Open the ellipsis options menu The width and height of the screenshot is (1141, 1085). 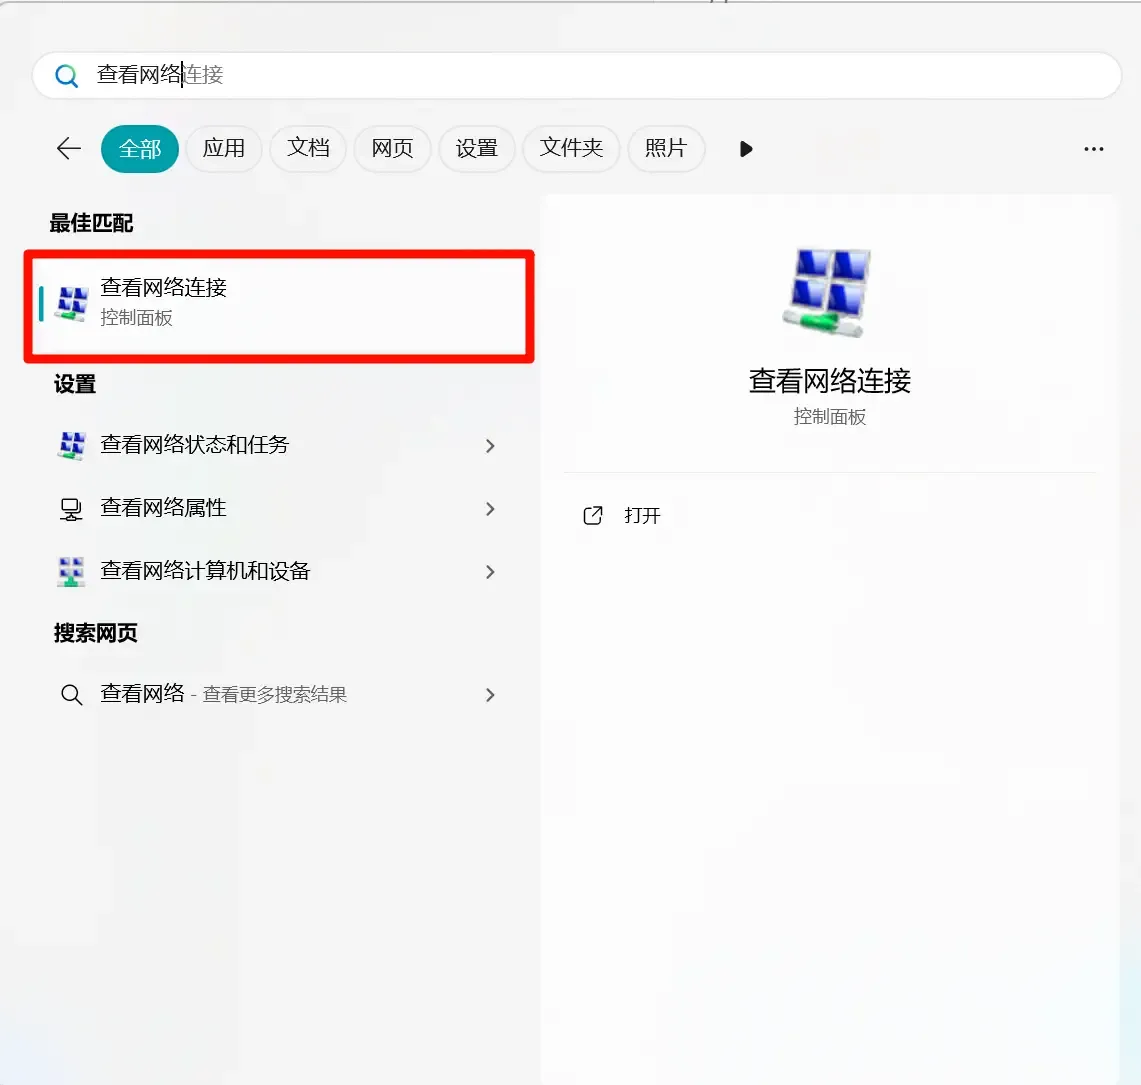1092,148
